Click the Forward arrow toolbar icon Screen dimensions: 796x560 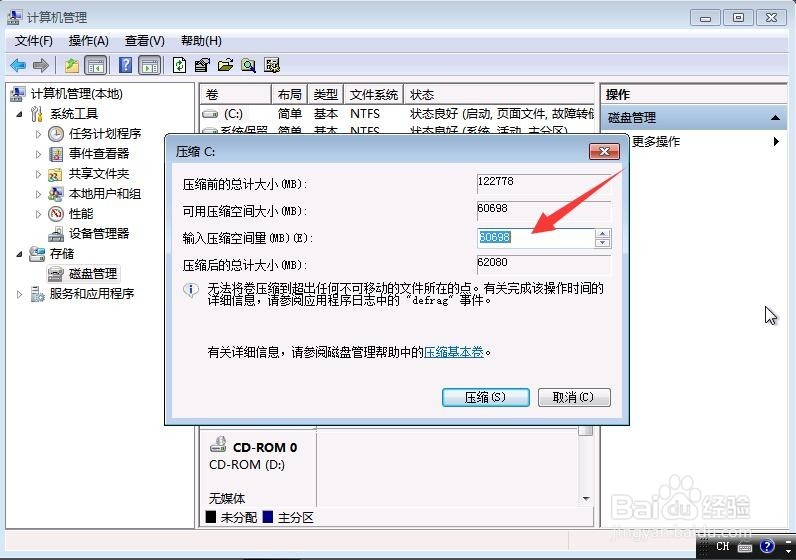click(41, 65)
